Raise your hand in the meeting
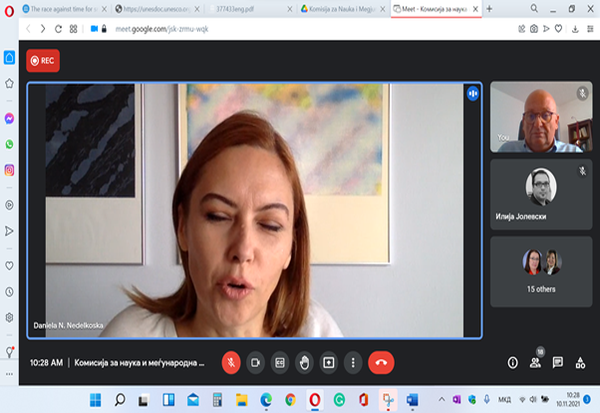 coord(304,362)
